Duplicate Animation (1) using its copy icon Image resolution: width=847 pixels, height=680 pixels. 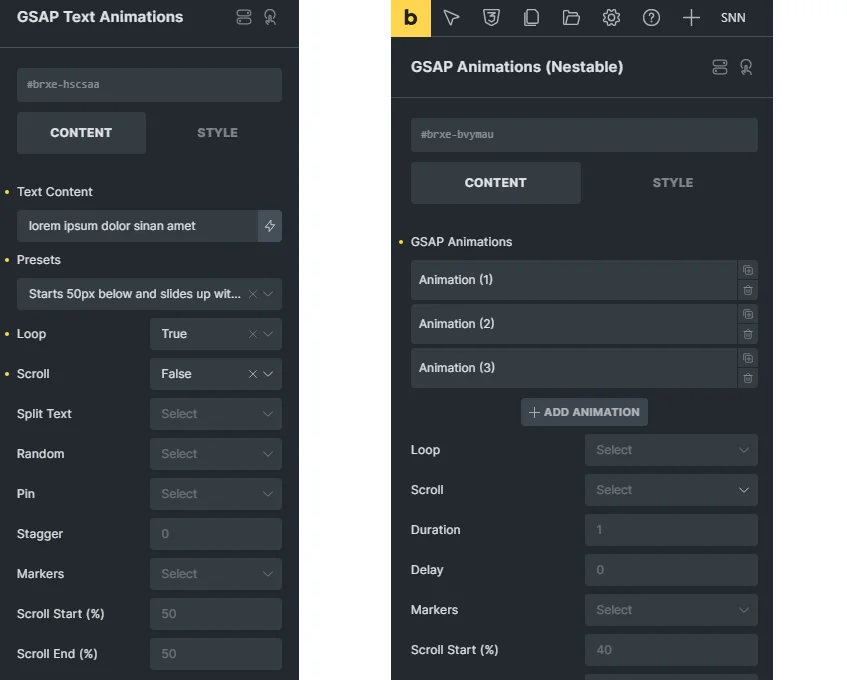747,270
